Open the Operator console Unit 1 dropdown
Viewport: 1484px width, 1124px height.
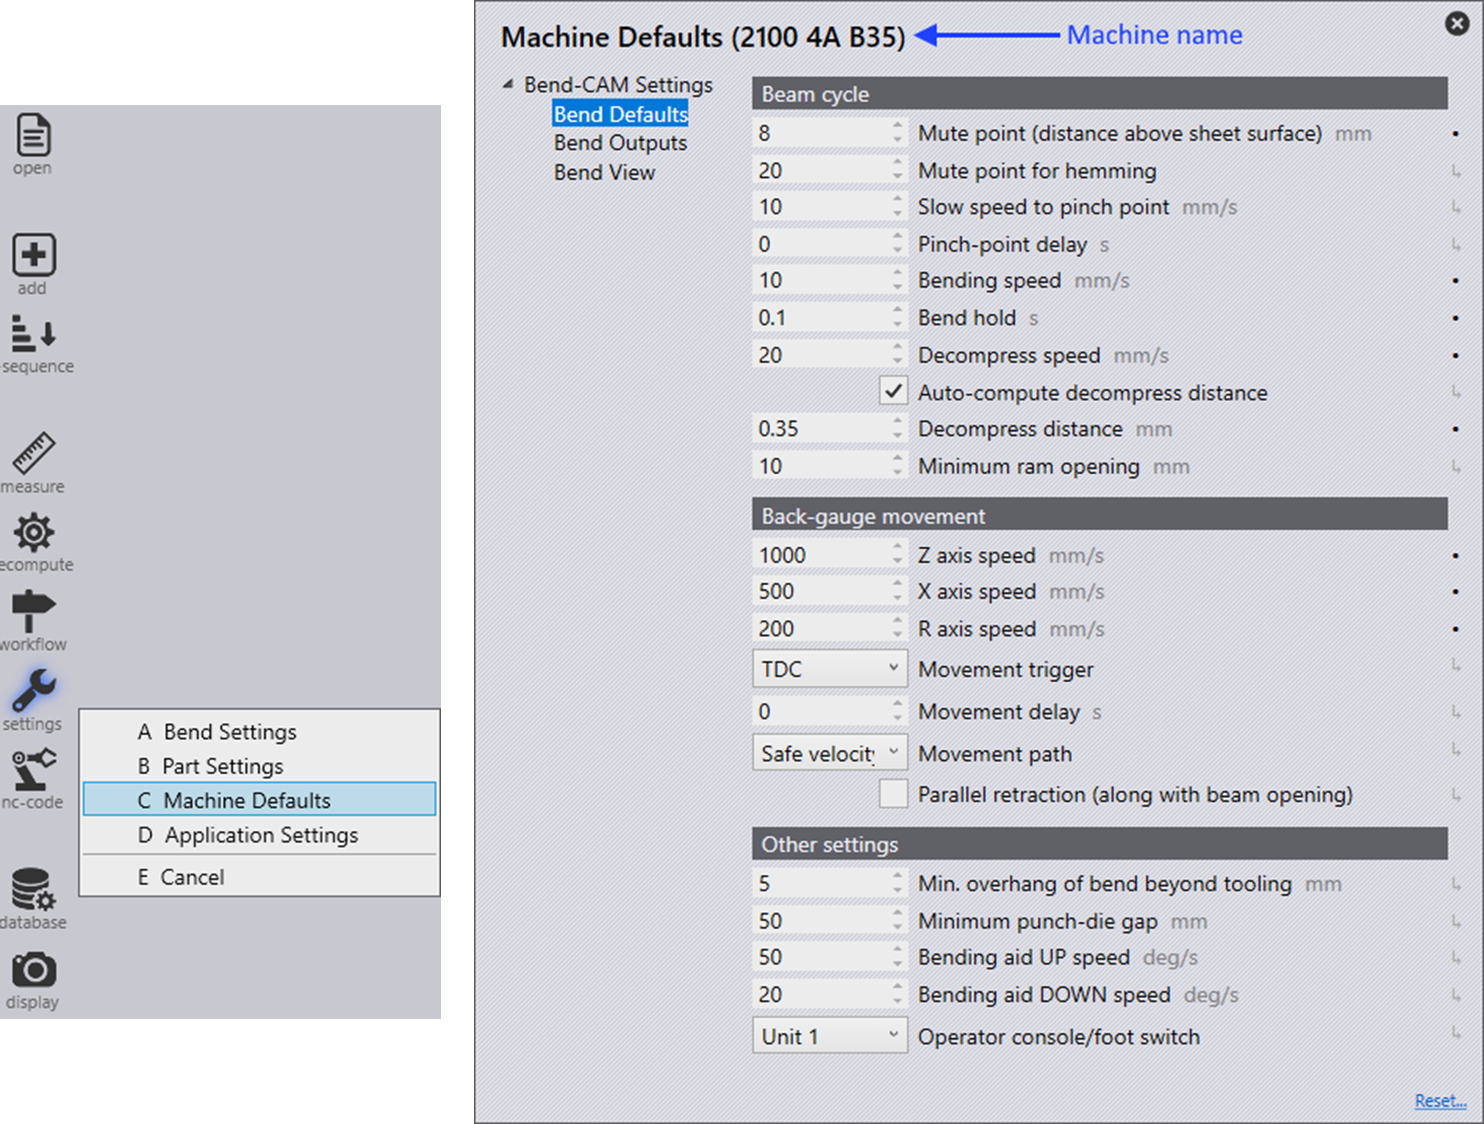click(x=829, y=1036)
